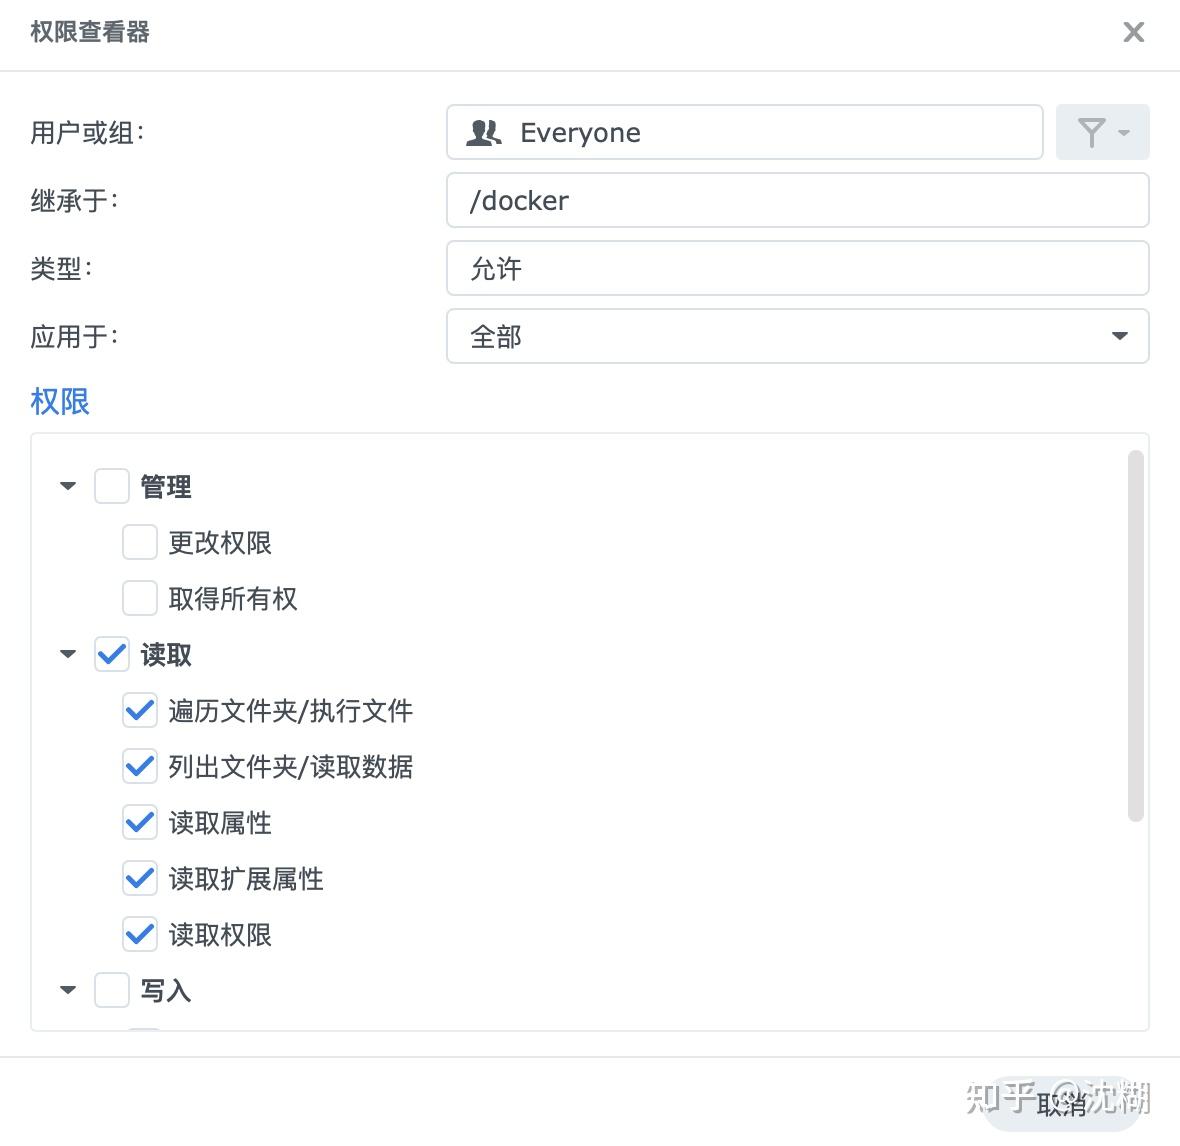
Task: Disable the 读取属性 checkbox
Action: coord(140,822)
